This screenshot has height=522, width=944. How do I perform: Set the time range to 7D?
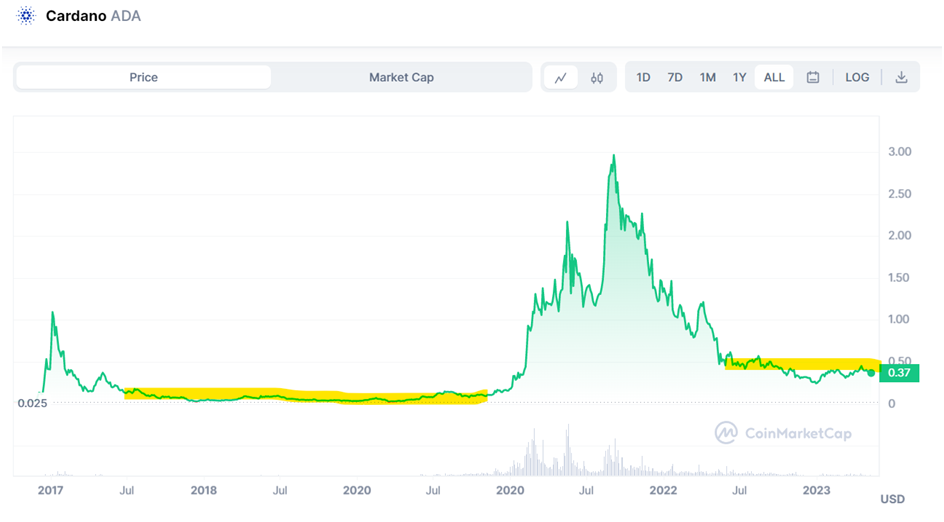point(675,78)
